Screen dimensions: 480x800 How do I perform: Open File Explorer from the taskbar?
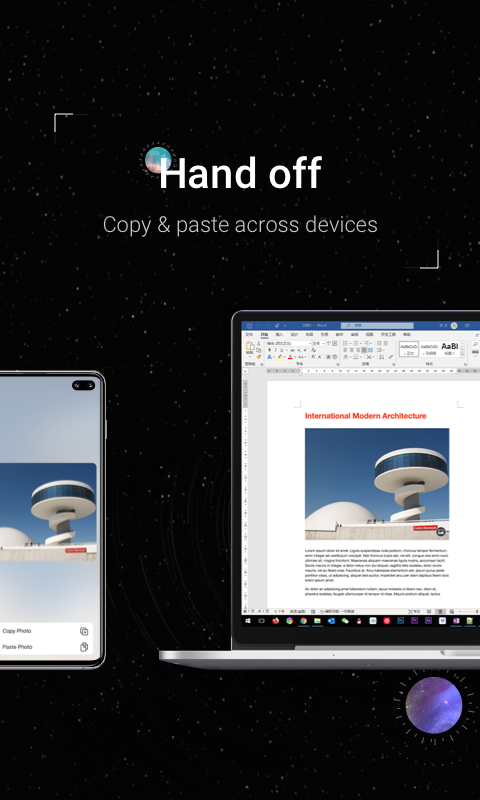(317, 621)
